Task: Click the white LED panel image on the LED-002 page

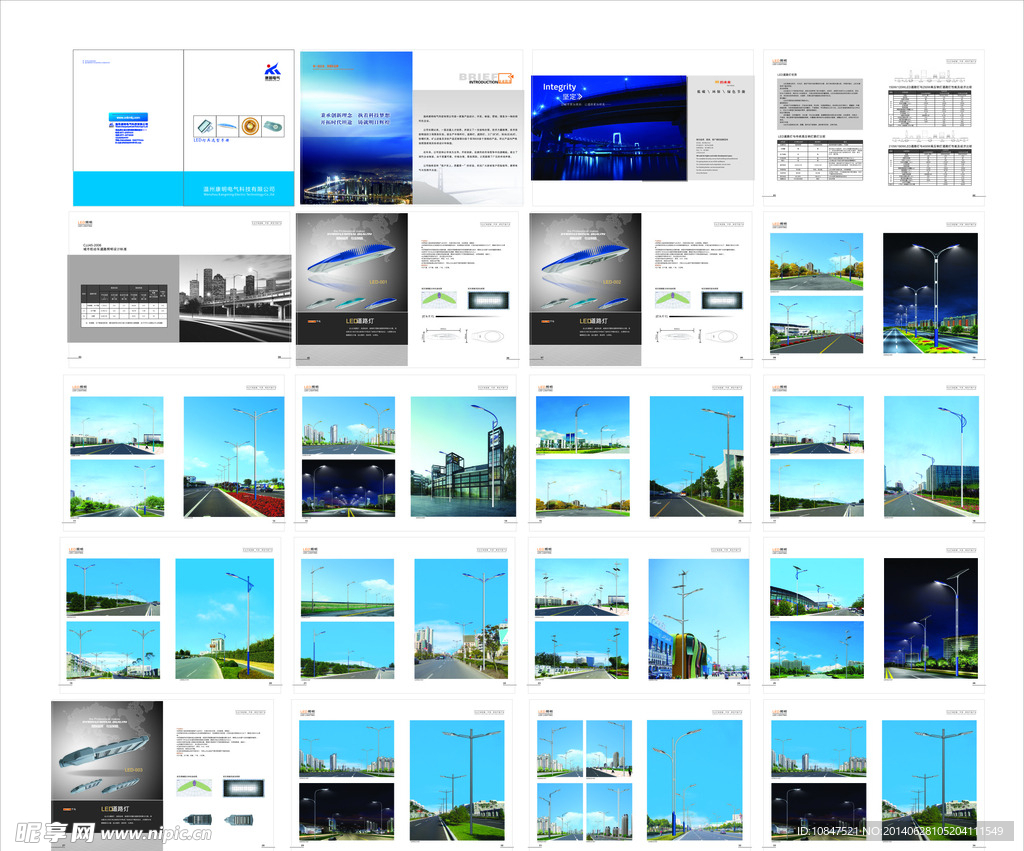Action: pos(722,300)
